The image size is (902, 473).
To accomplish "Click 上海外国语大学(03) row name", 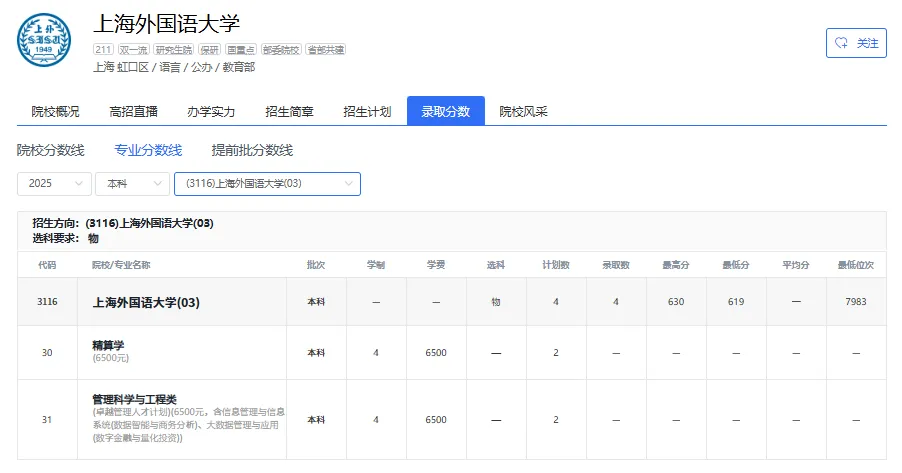I will coord(146,302).
